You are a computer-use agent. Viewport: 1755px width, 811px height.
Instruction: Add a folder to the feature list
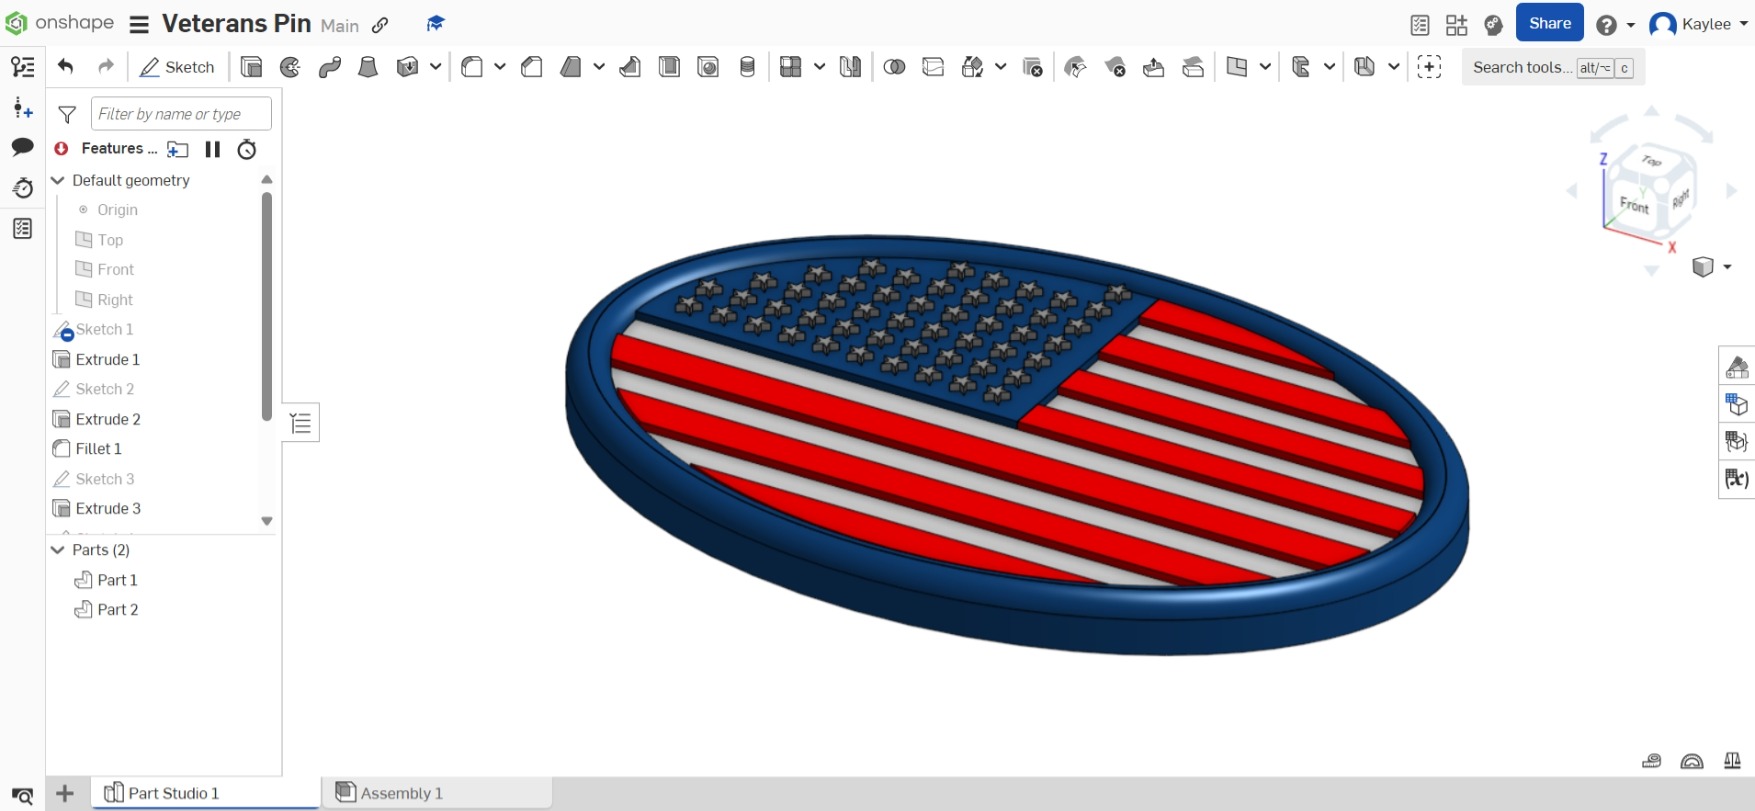coord(178,149)
